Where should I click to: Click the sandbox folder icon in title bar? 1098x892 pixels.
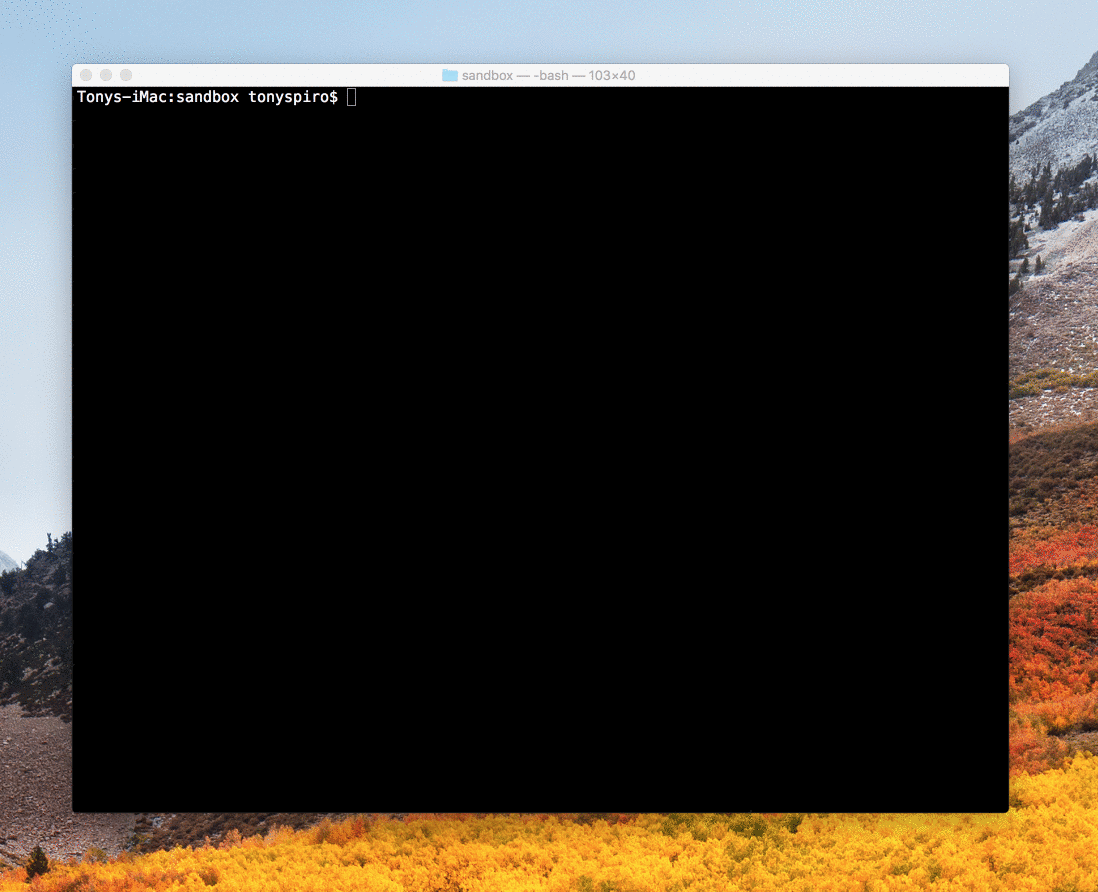pyautogui.click(x=450, y=75)
